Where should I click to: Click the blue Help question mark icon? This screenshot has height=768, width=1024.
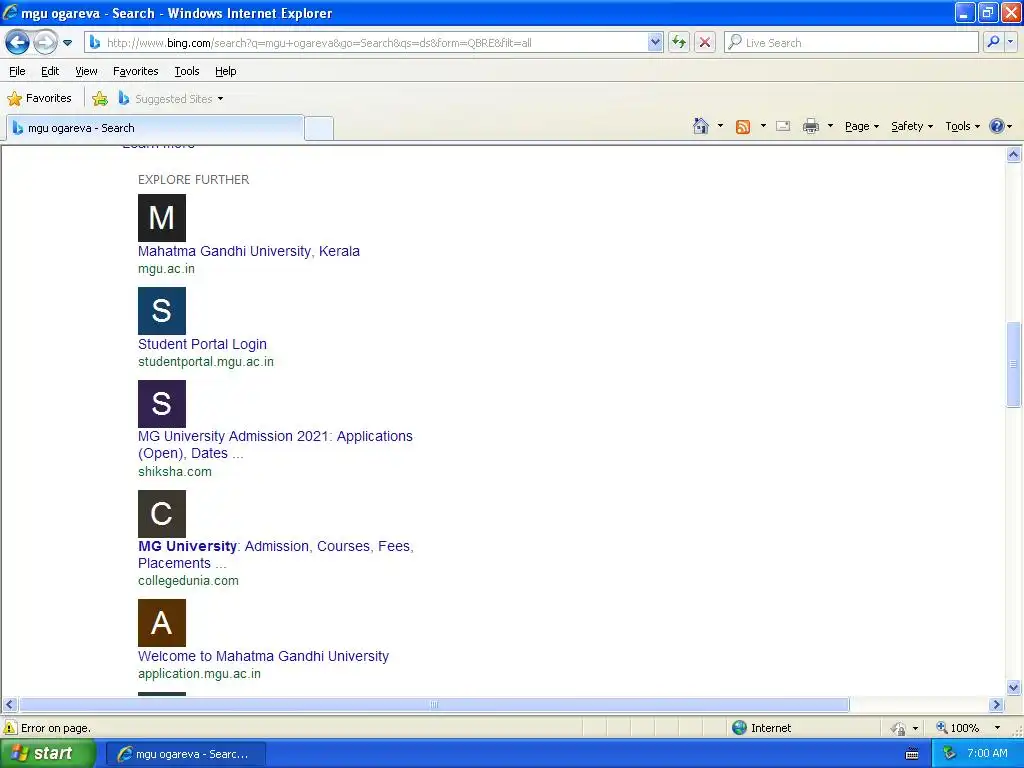click(997, 126)
